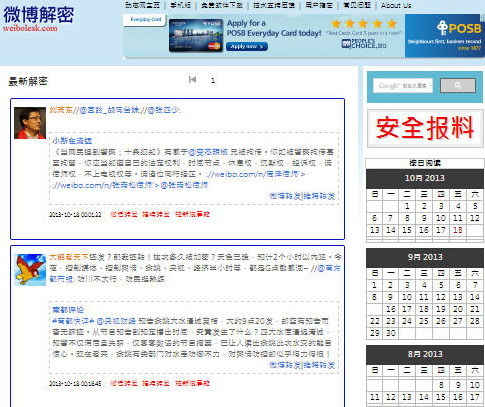Image resolution: width=485 pixels, height=407 pixels.
Task: Select date 30 in September 2013 calendar
Action: 391,333
